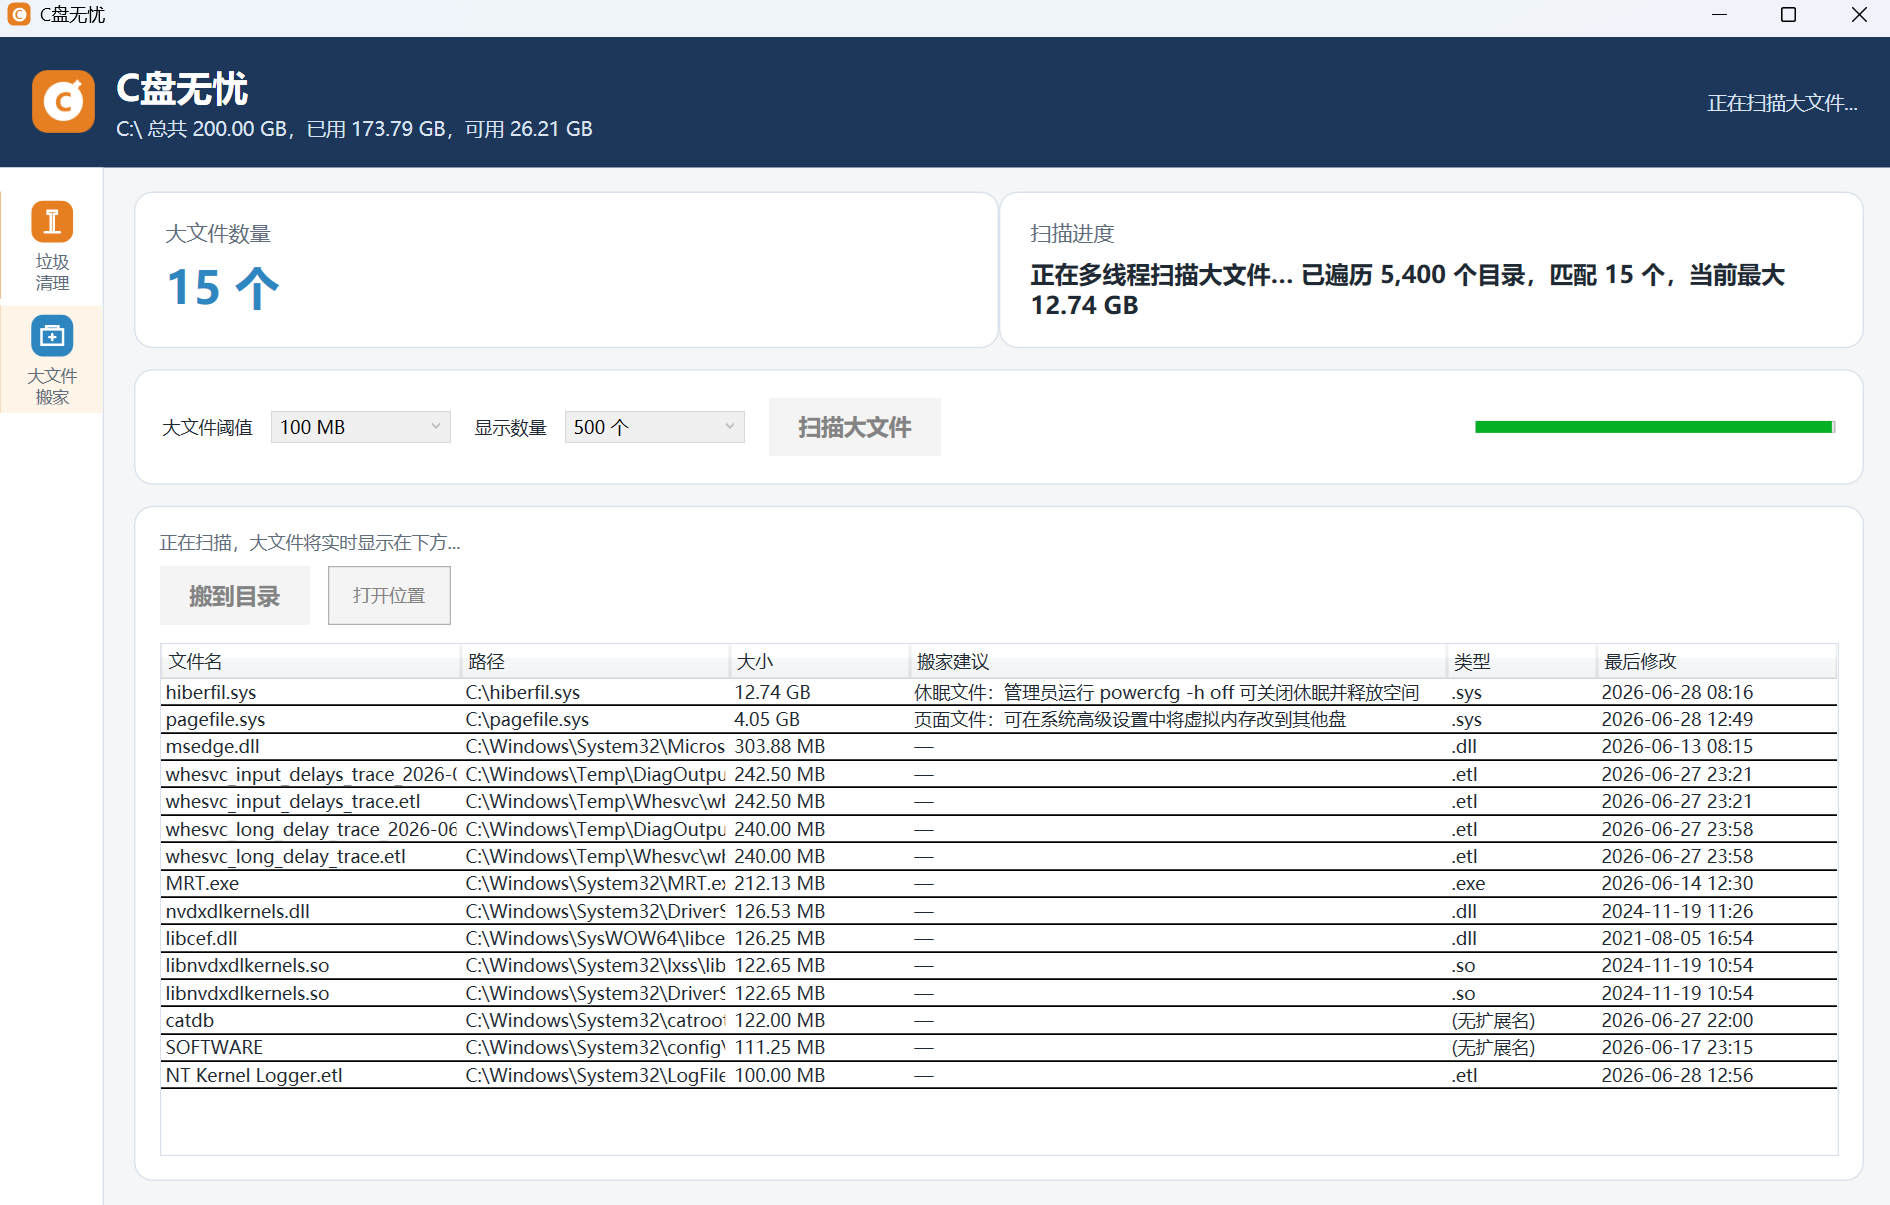Minimize the C盘无忧 window
The height and width of the screenshot is (1205, 1890).
(x=1720, y=15)
